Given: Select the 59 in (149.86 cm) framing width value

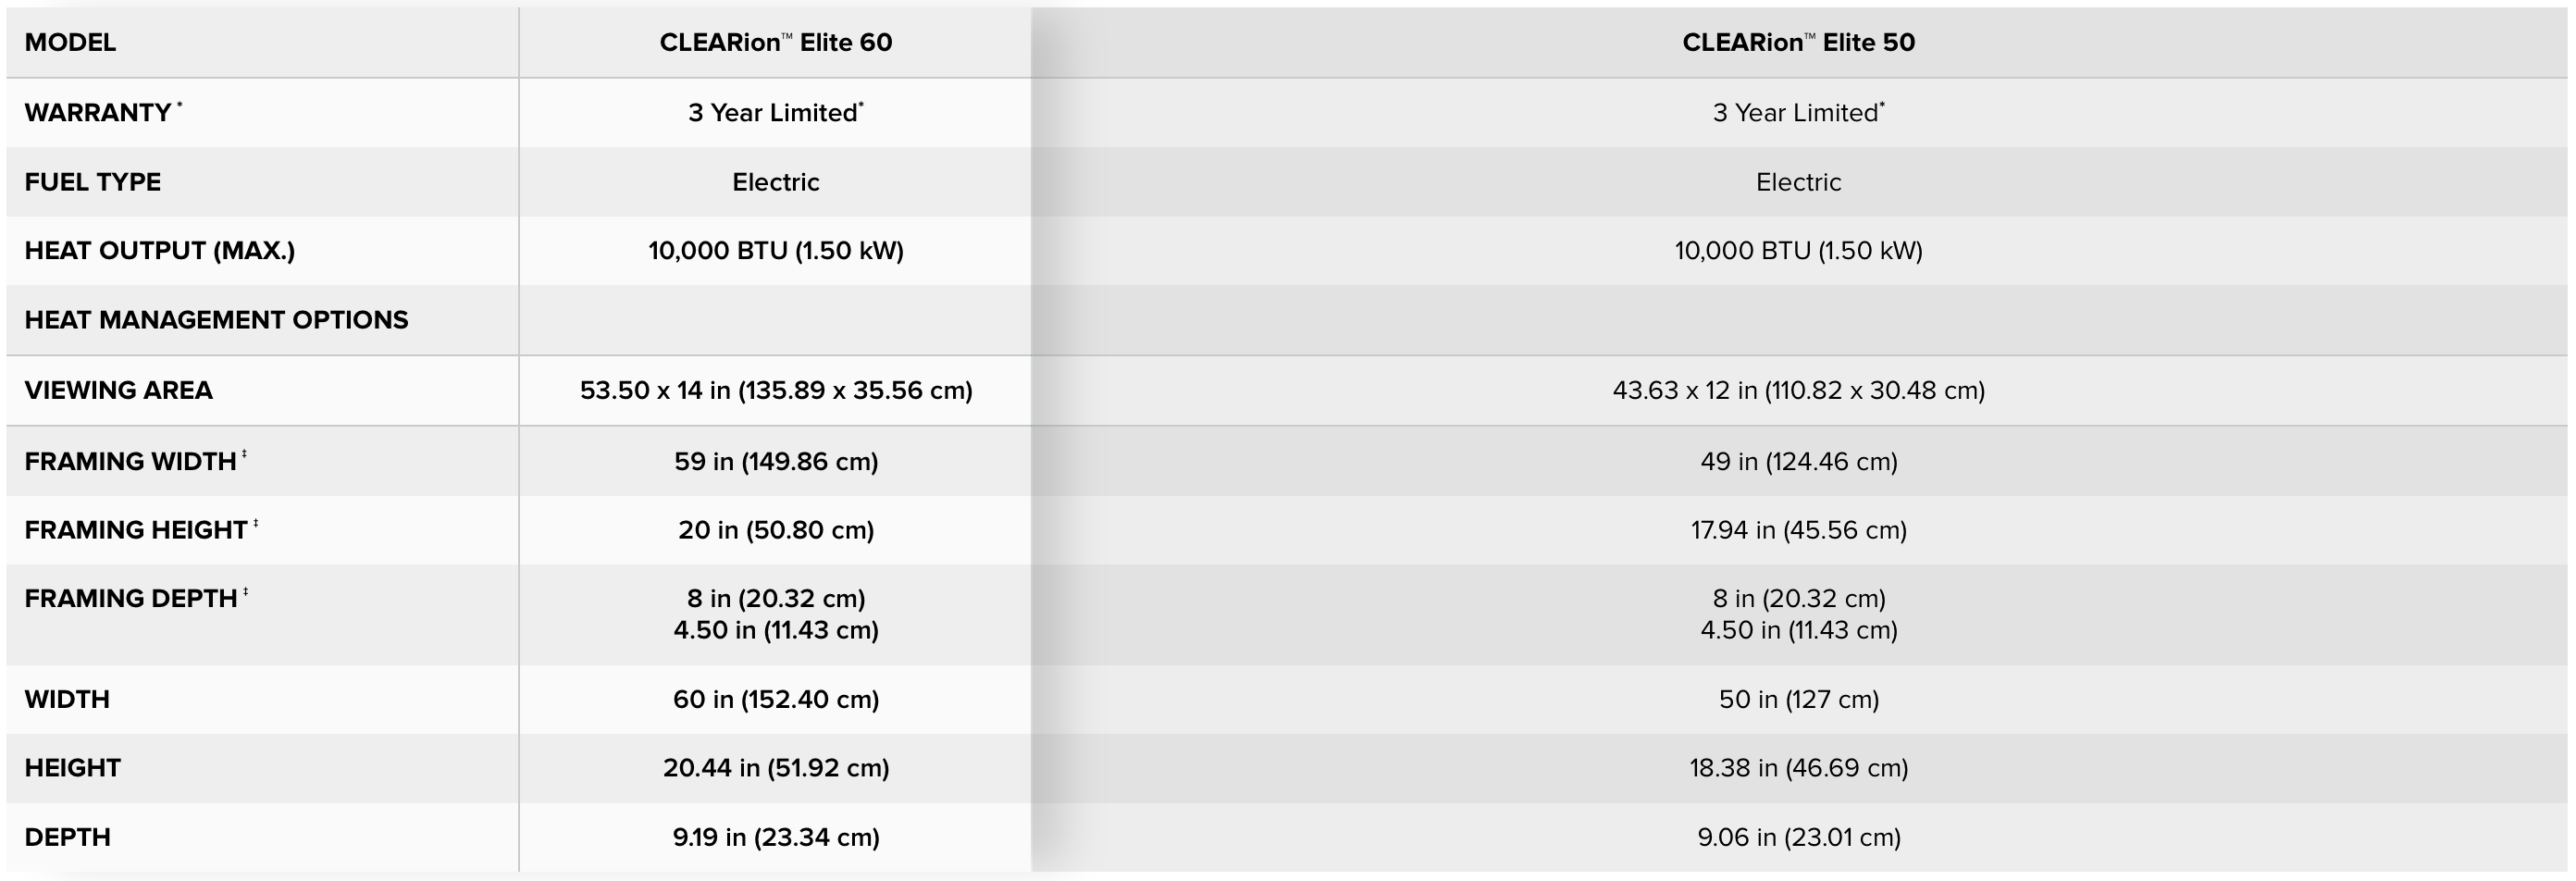Looking at the screenshot, I should pyautogui.click(x=775, y=461).
